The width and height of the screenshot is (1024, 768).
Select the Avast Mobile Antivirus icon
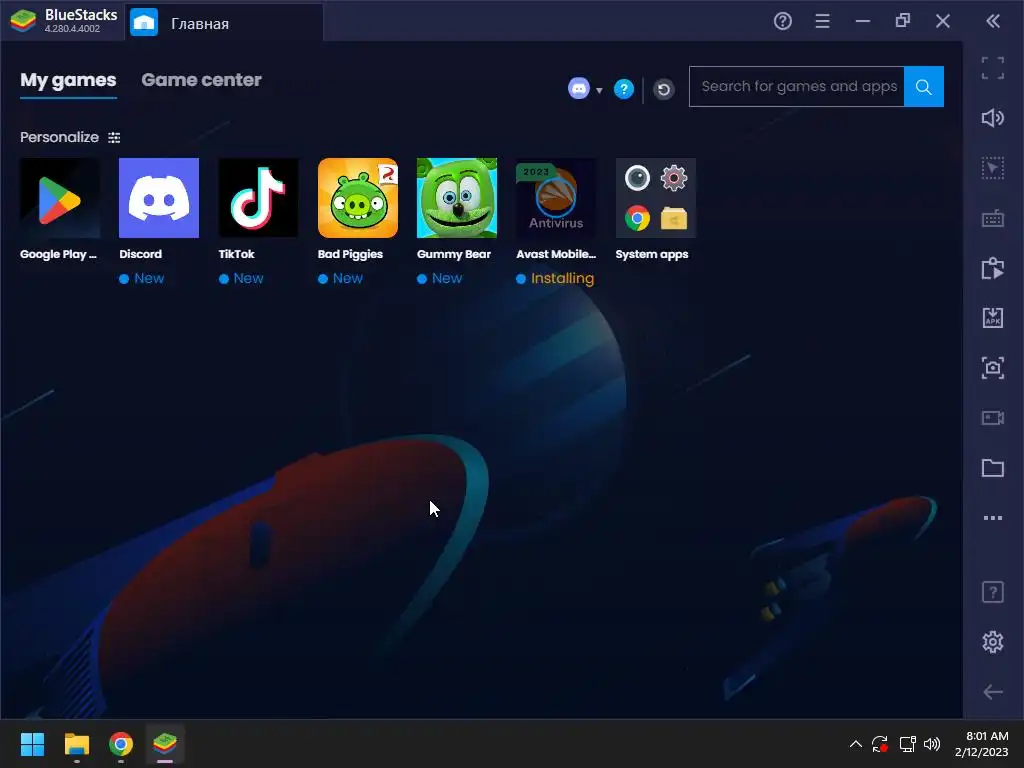click(x=556, y=198)
